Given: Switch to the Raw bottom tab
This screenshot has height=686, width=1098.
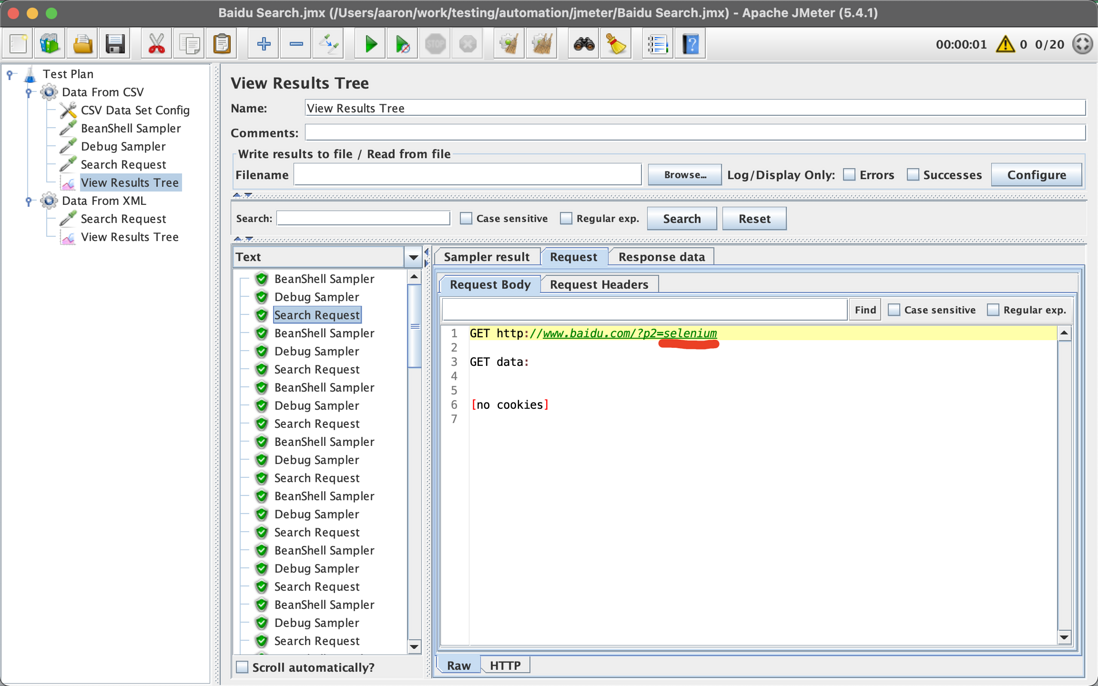Looking at the screenshot, I should (459, 665).
